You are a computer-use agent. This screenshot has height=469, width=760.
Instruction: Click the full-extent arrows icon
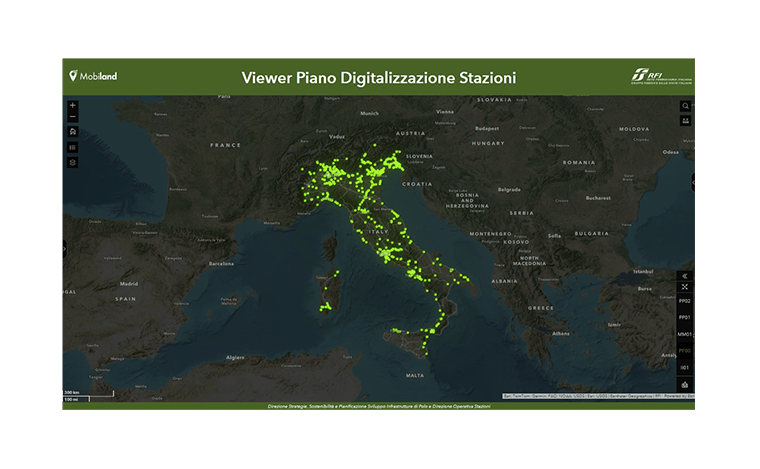tap(685, 286)
